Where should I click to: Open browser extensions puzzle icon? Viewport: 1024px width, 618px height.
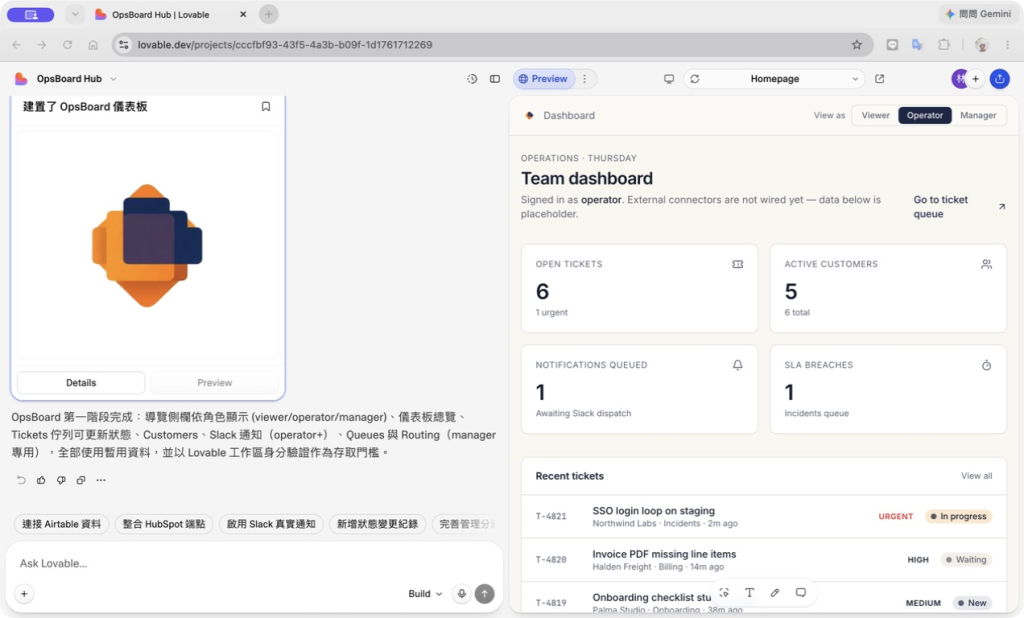pos(944,44)
